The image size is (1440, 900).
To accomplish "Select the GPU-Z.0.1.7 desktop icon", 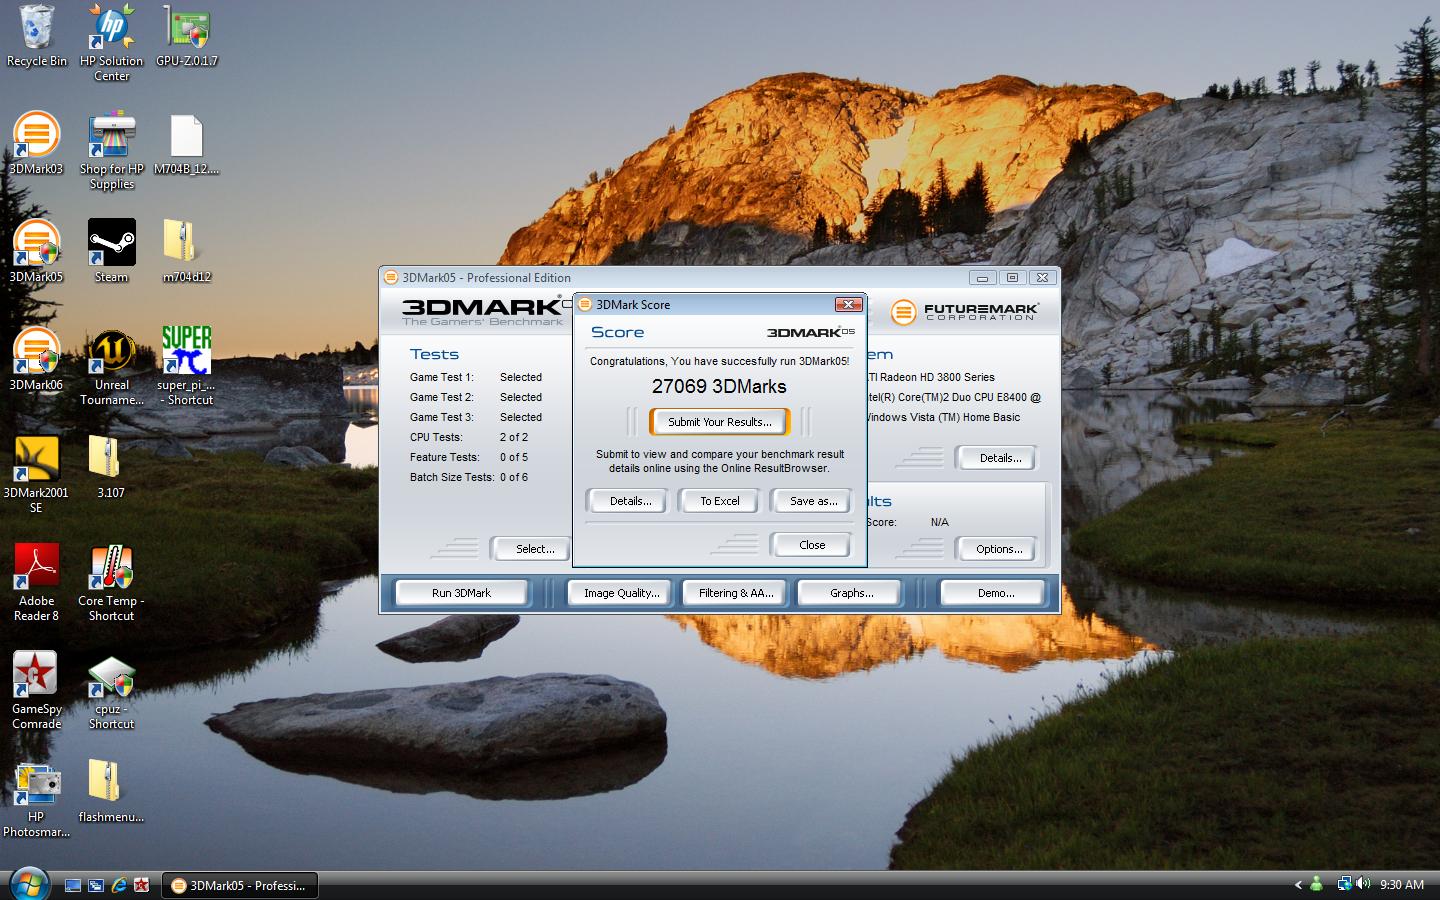I will coord(186,36).
